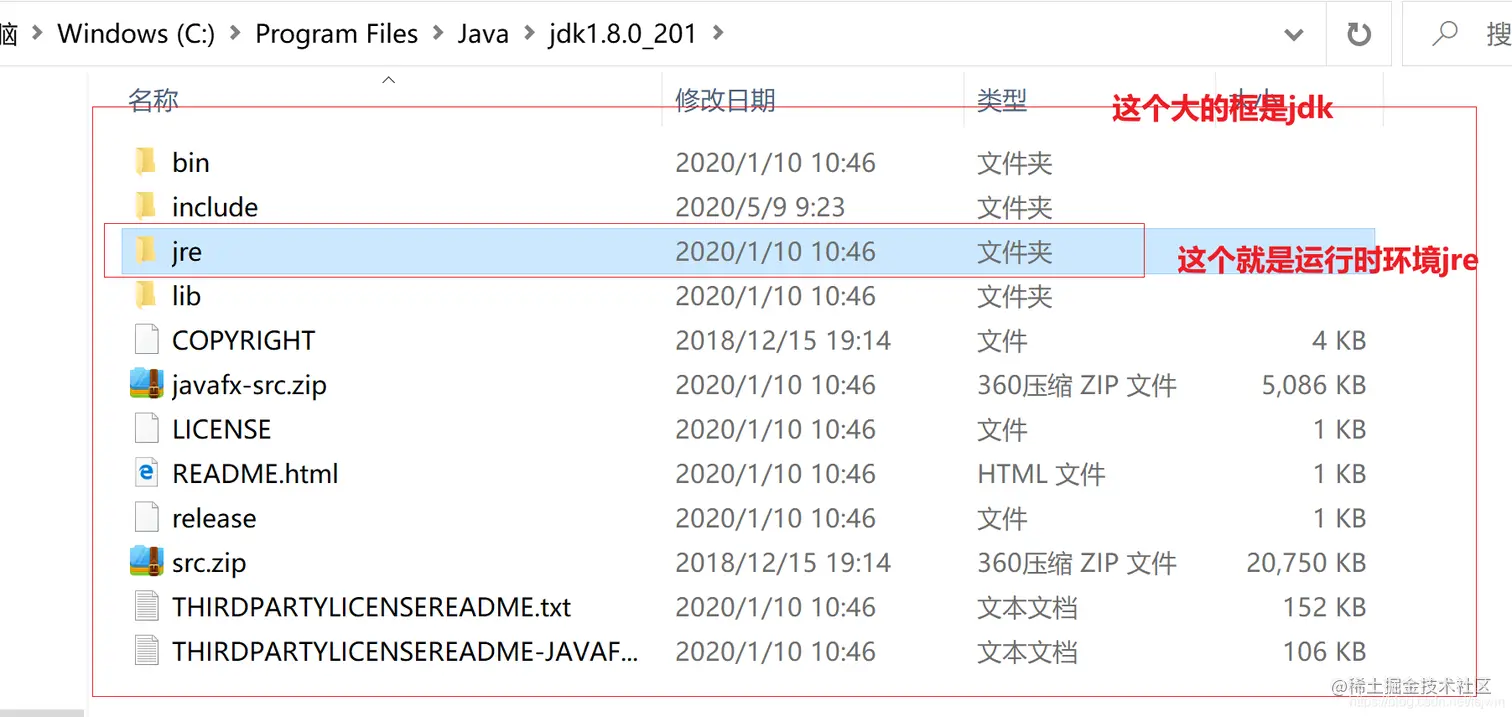Screen dimensions: 1512x717
Task: Navigate to Windows (C:) breadcrumb
Action: click(136, 34)
